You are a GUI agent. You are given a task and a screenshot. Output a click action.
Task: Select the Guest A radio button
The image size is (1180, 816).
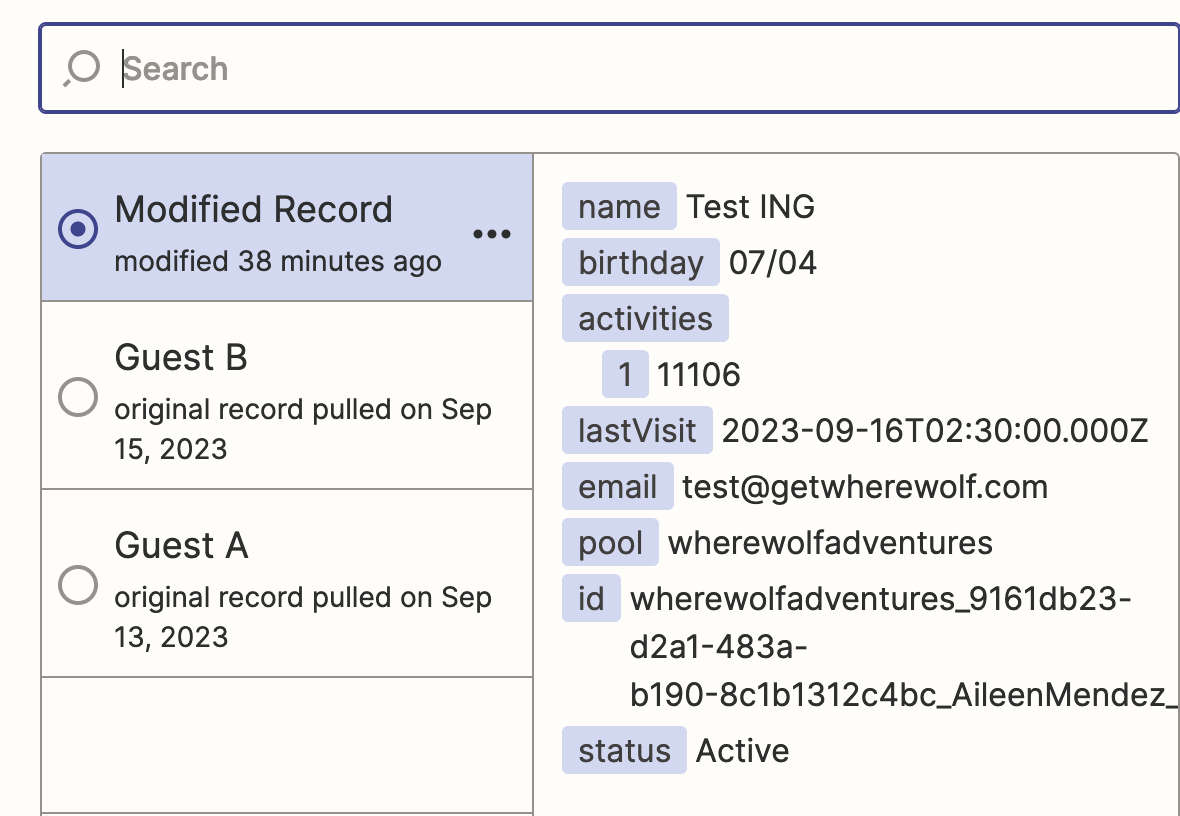pyautogui.click(x=78, y=585)
